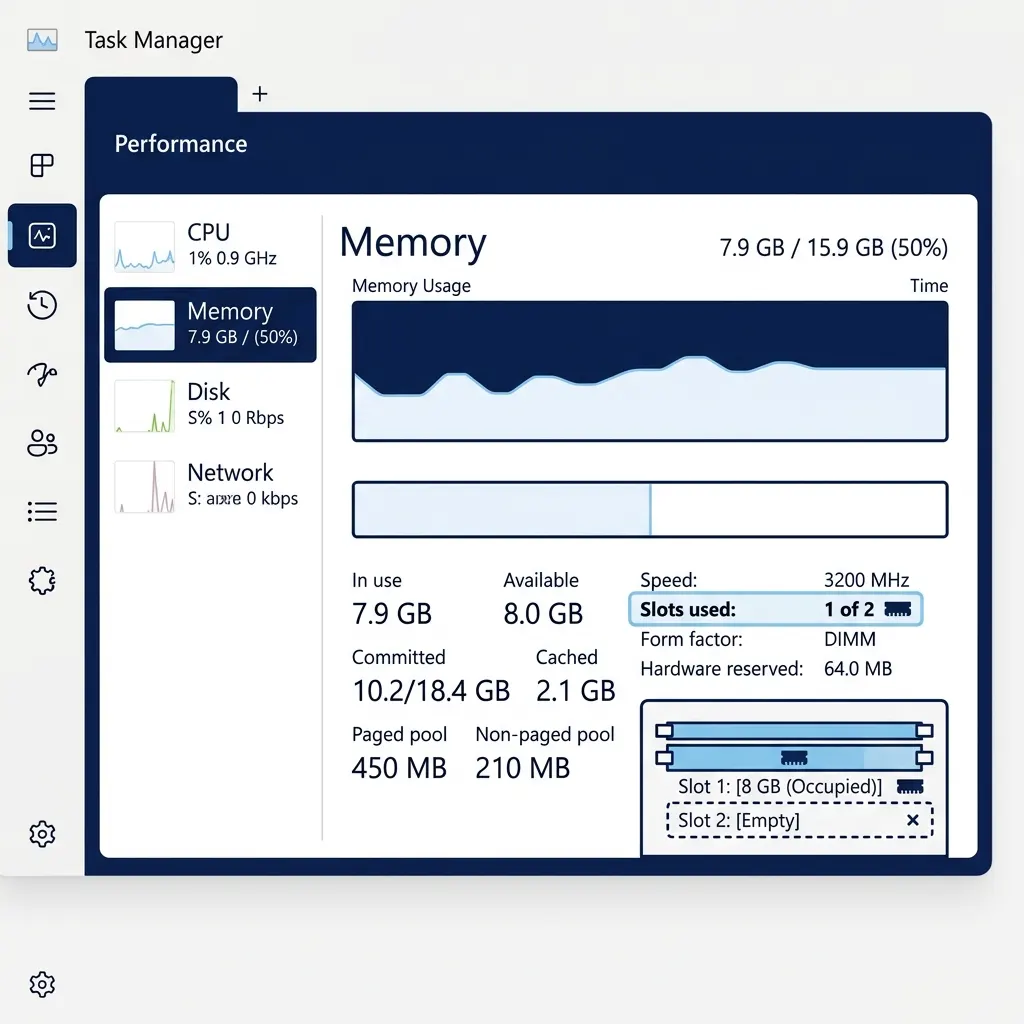Viewport: 1024px width, 1024px height.
Task: Add a new tab with plus
Action: coord(260,94)
